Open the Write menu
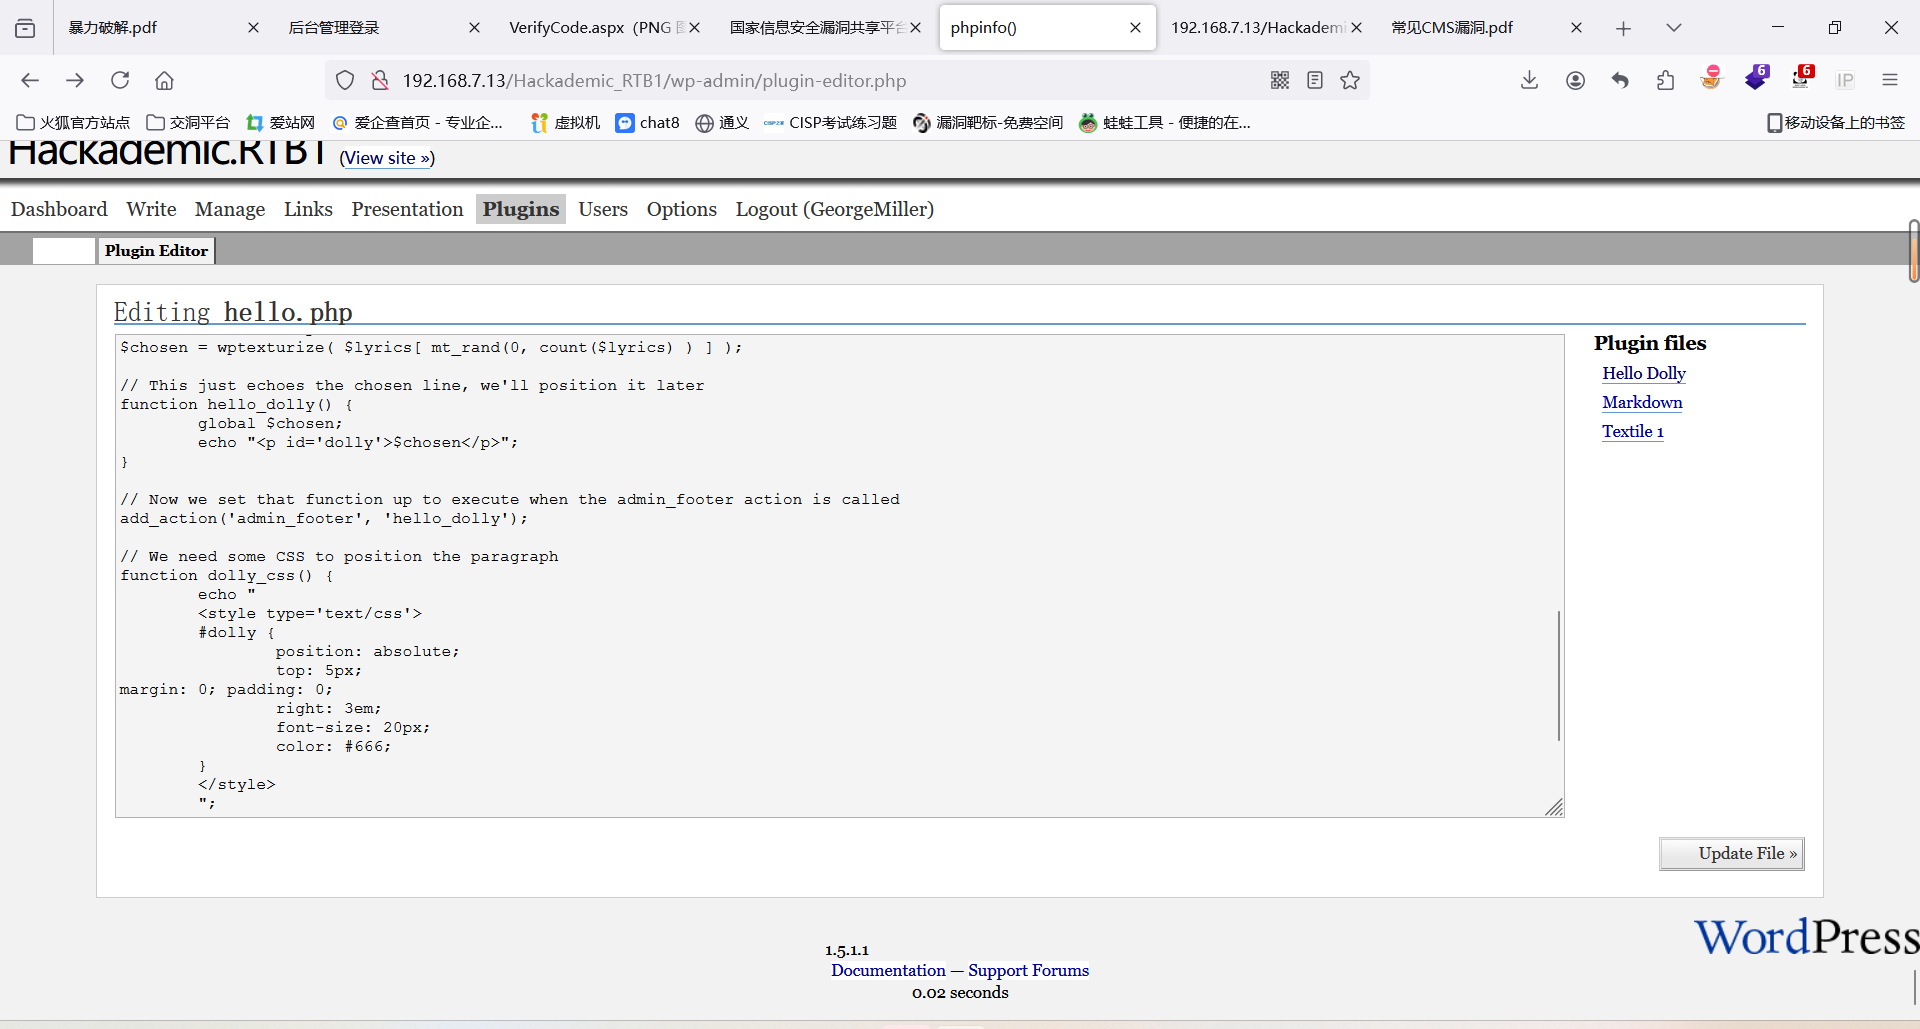Viewport: 1920px width, 1029px height. pos(151,209)
